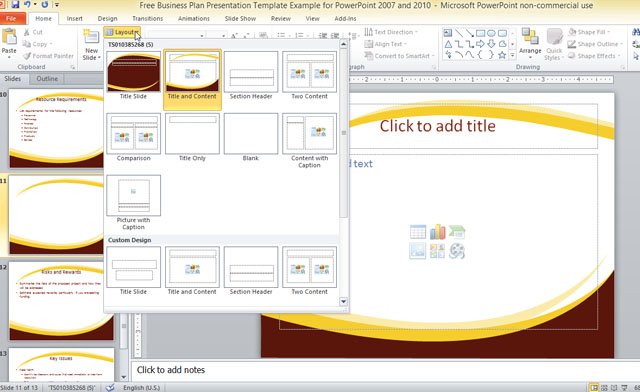The image size is (640, 392).
Task: Toggle the Layout dropdown button
Action: pos(122,32)
